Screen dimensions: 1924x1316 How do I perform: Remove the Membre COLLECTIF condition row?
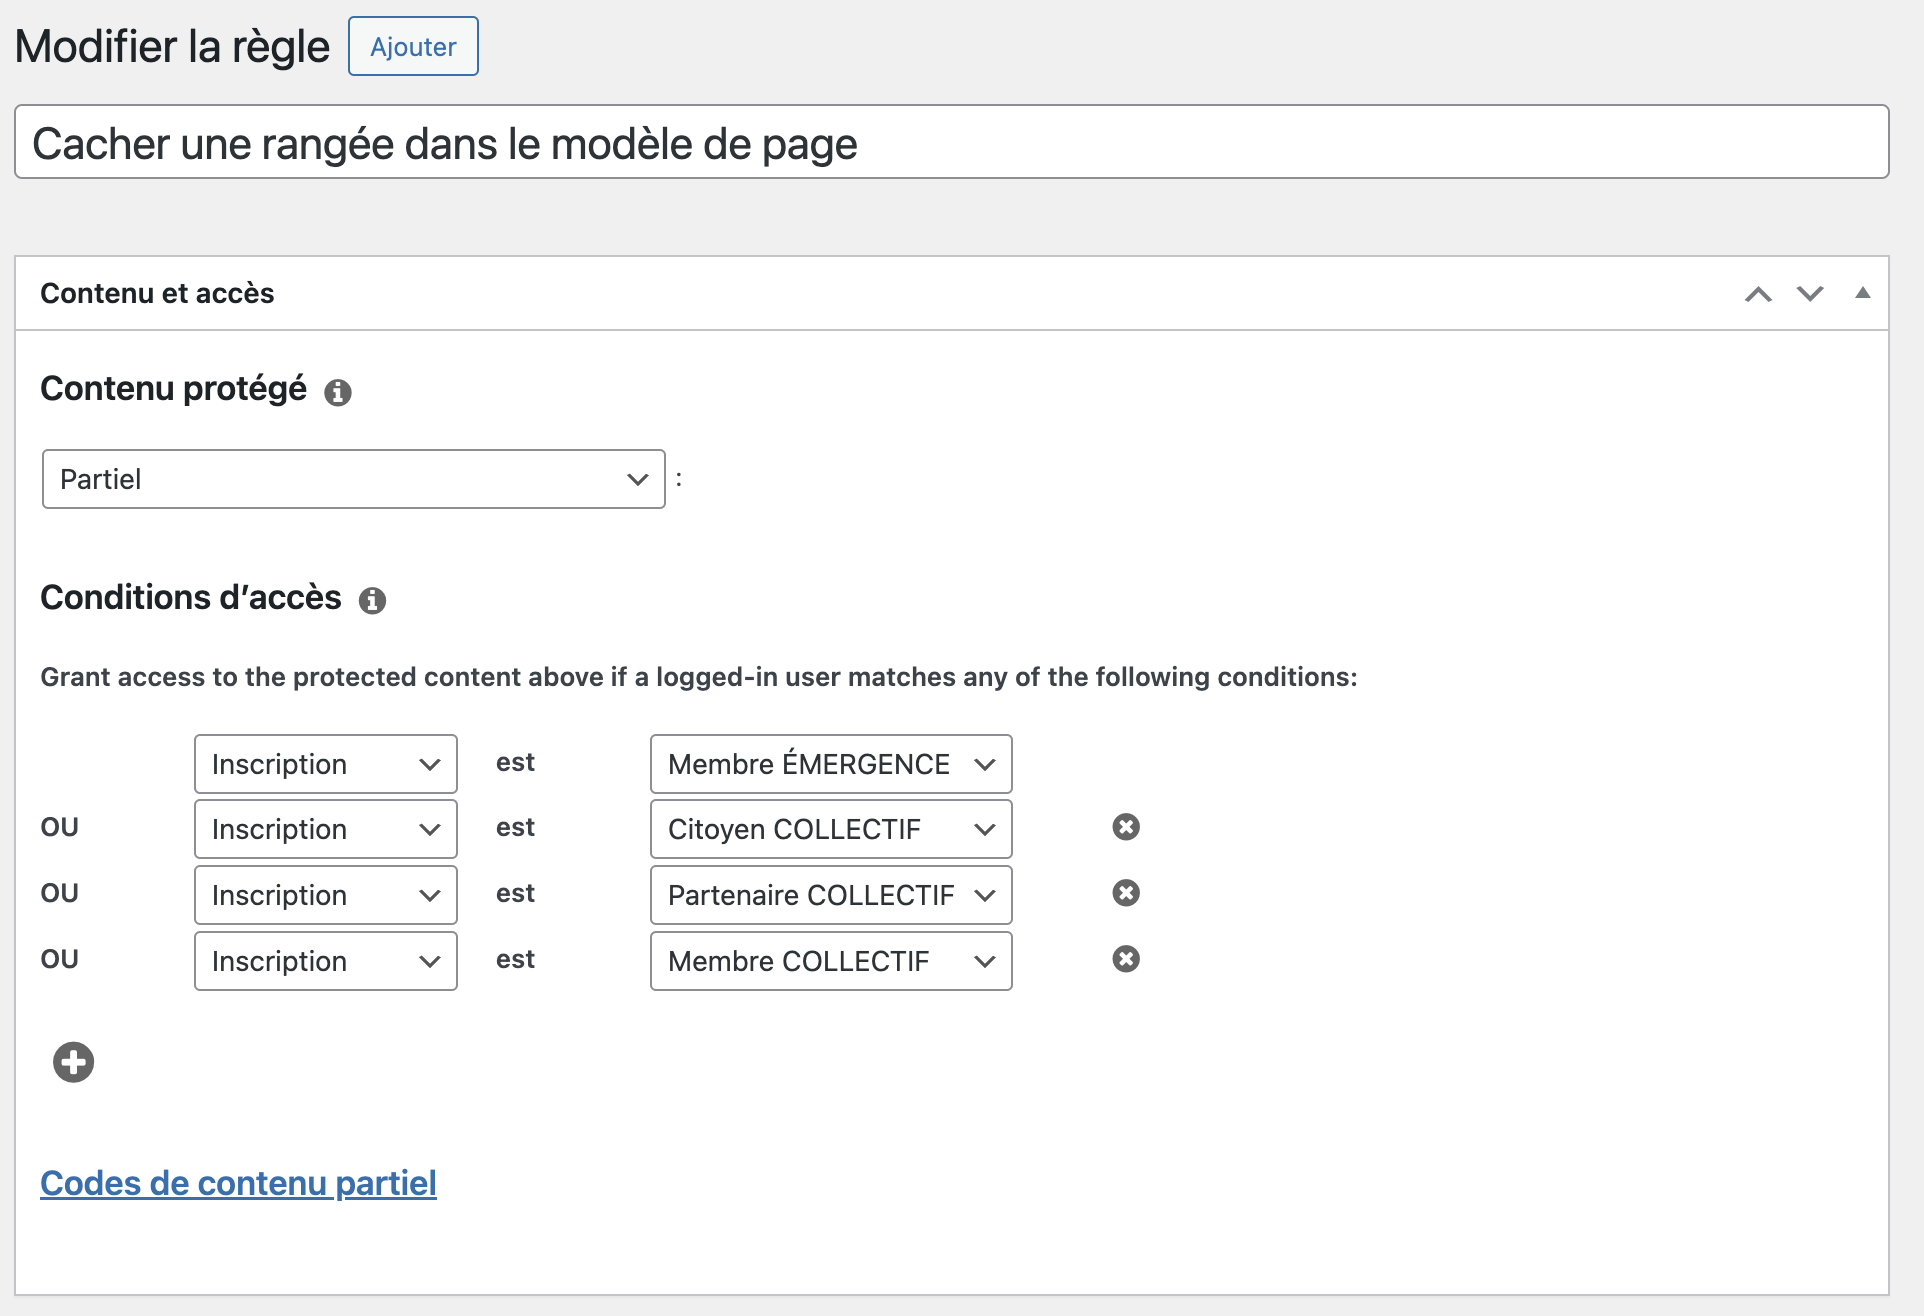tap(1126, 959)
